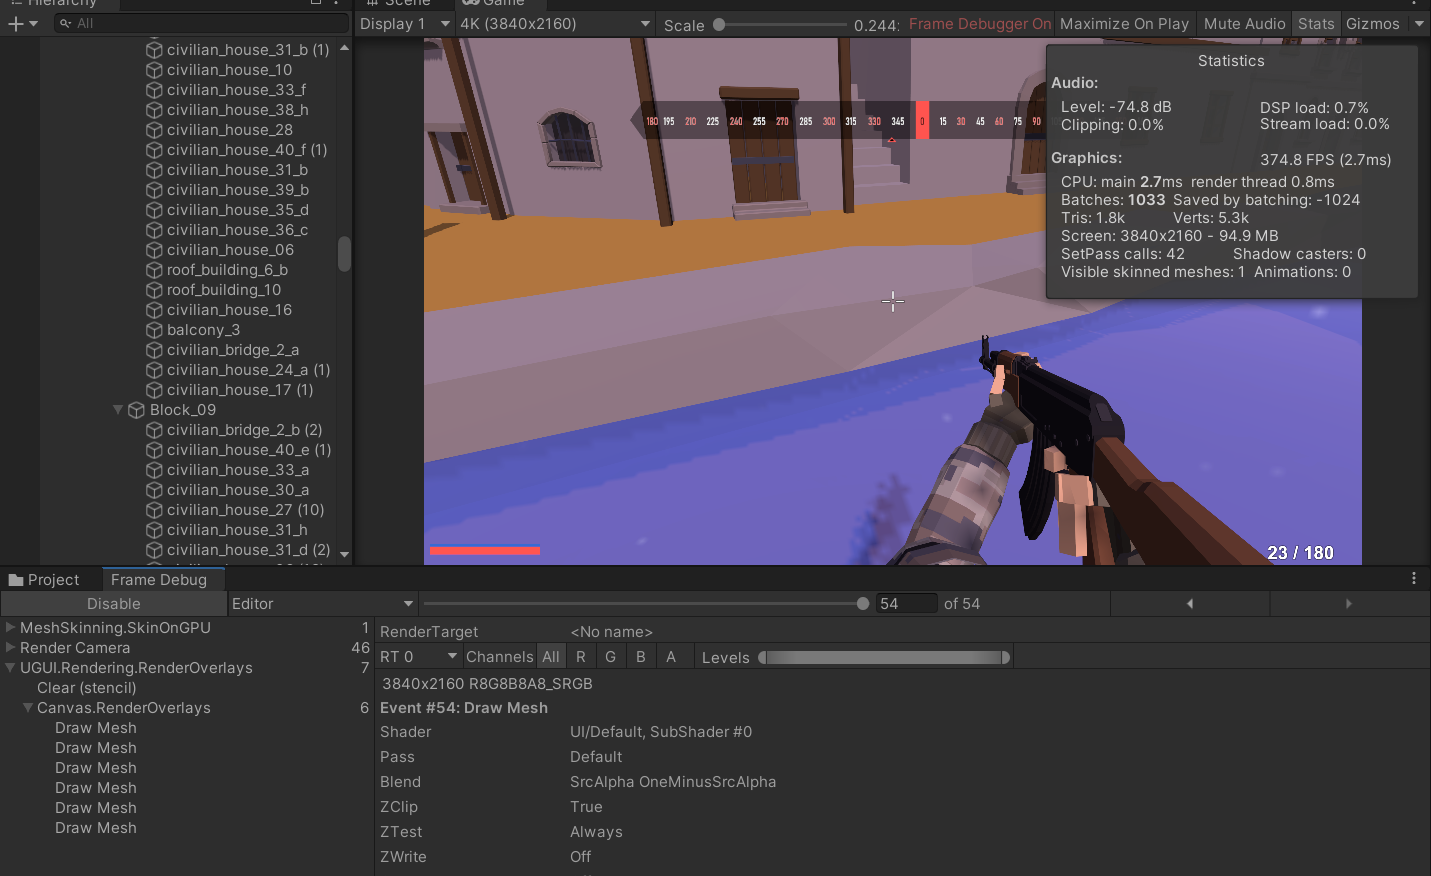1431x876 pixels.
Task: Click cube icon beside civilian_house_33_a
Action: tap(154, 470)
